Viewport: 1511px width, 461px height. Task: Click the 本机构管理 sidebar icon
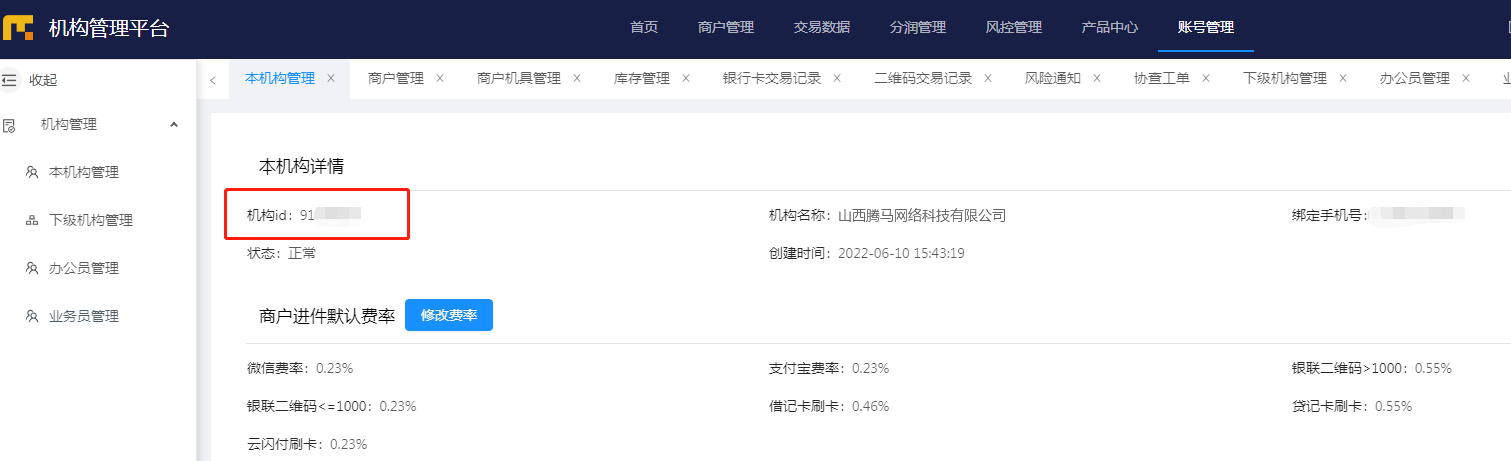[32, 173]
